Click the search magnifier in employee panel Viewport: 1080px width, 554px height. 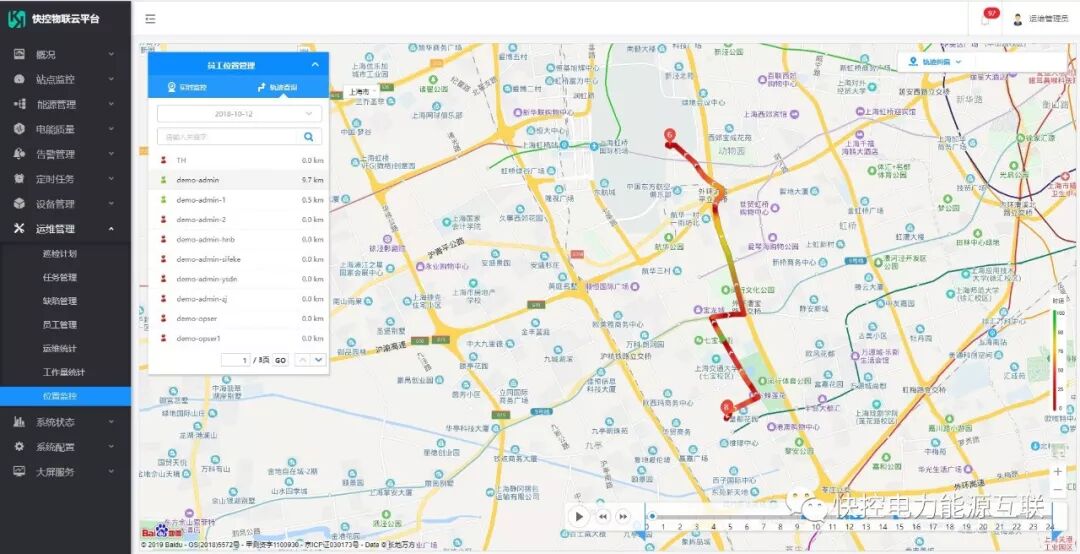[x=309, y=136]
